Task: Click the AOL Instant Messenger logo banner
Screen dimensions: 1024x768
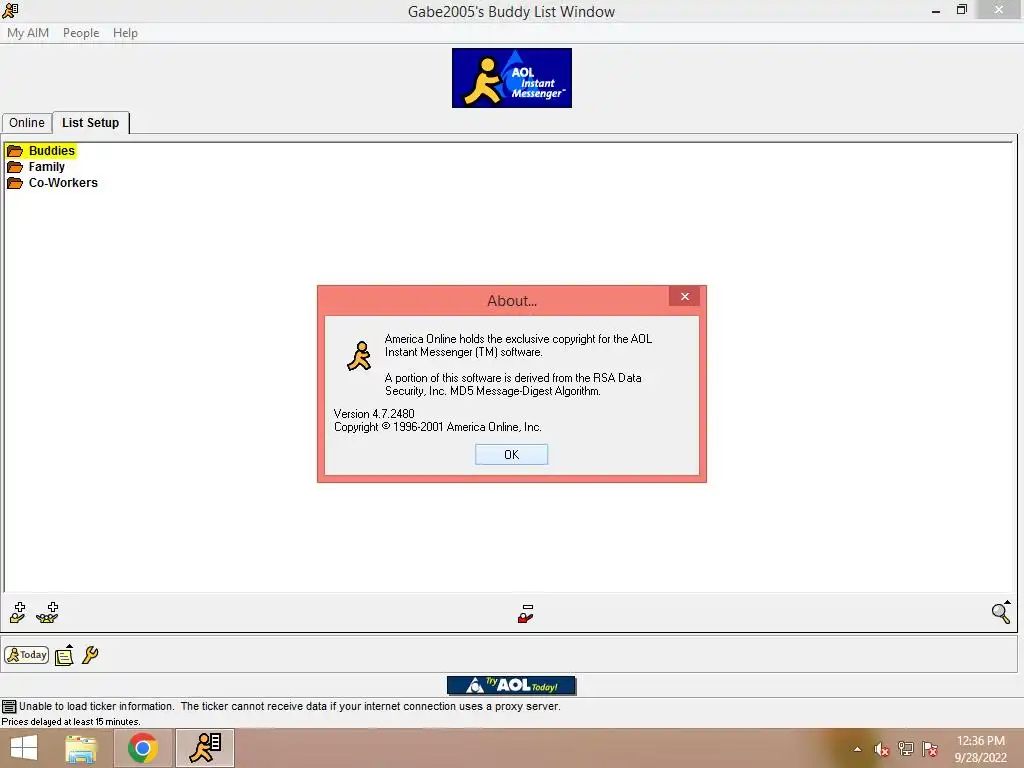Action: click(512, 78)
